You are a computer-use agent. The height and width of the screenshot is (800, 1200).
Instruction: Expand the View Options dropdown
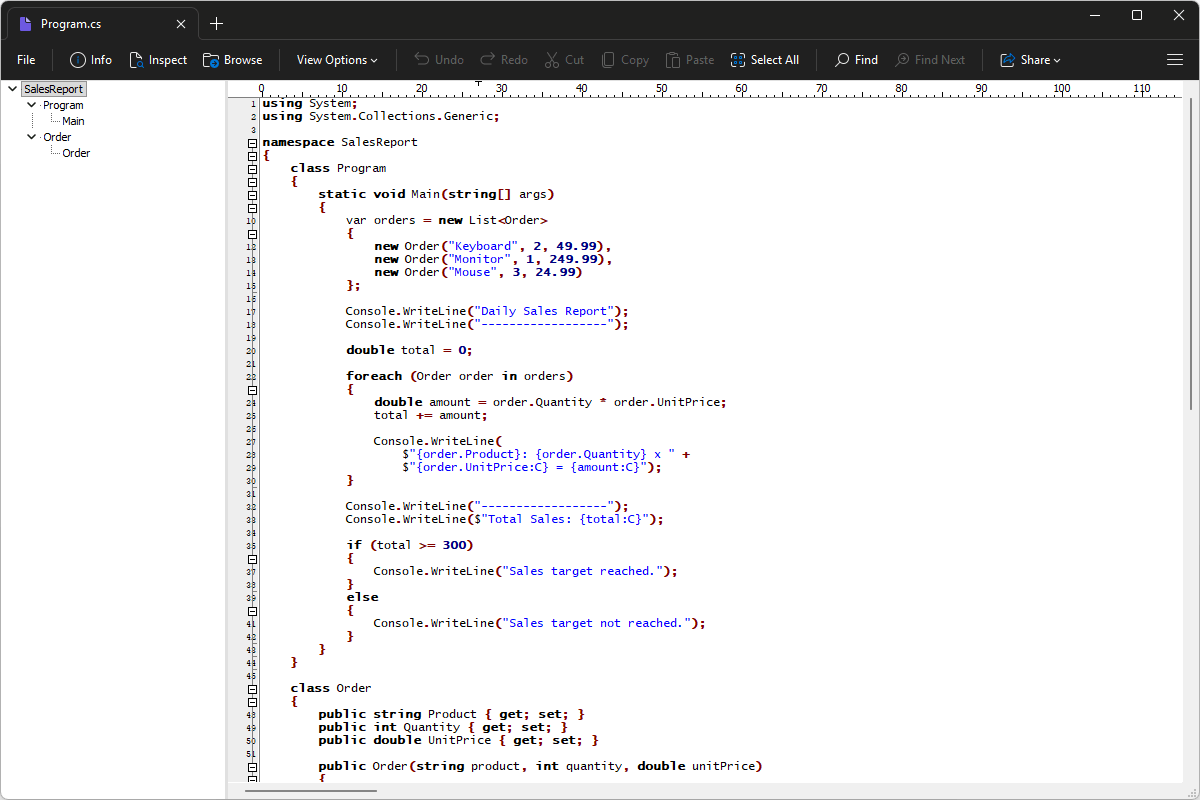click(x=337, y=60)
